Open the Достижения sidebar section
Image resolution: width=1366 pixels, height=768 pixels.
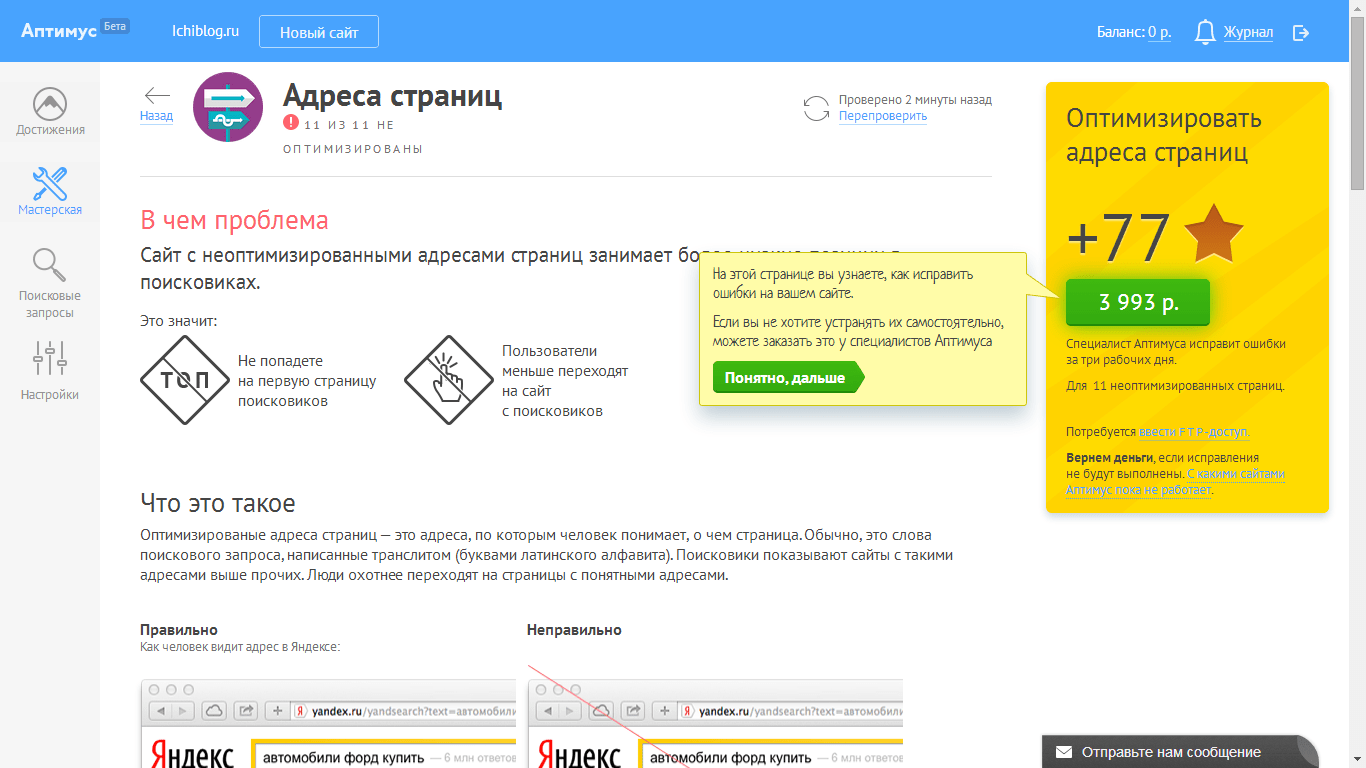pos(50,112)
